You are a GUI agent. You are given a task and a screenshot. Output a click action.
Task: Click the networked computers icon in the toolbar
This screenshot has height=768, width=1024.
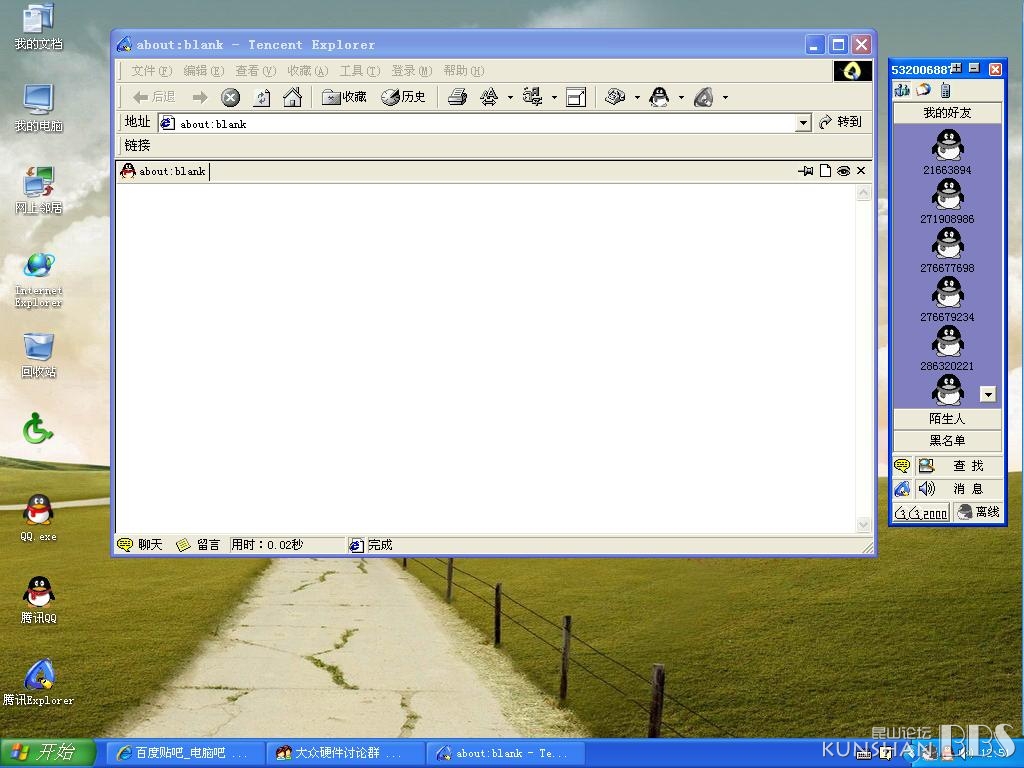pyautogui.click(x=533, y=97)
